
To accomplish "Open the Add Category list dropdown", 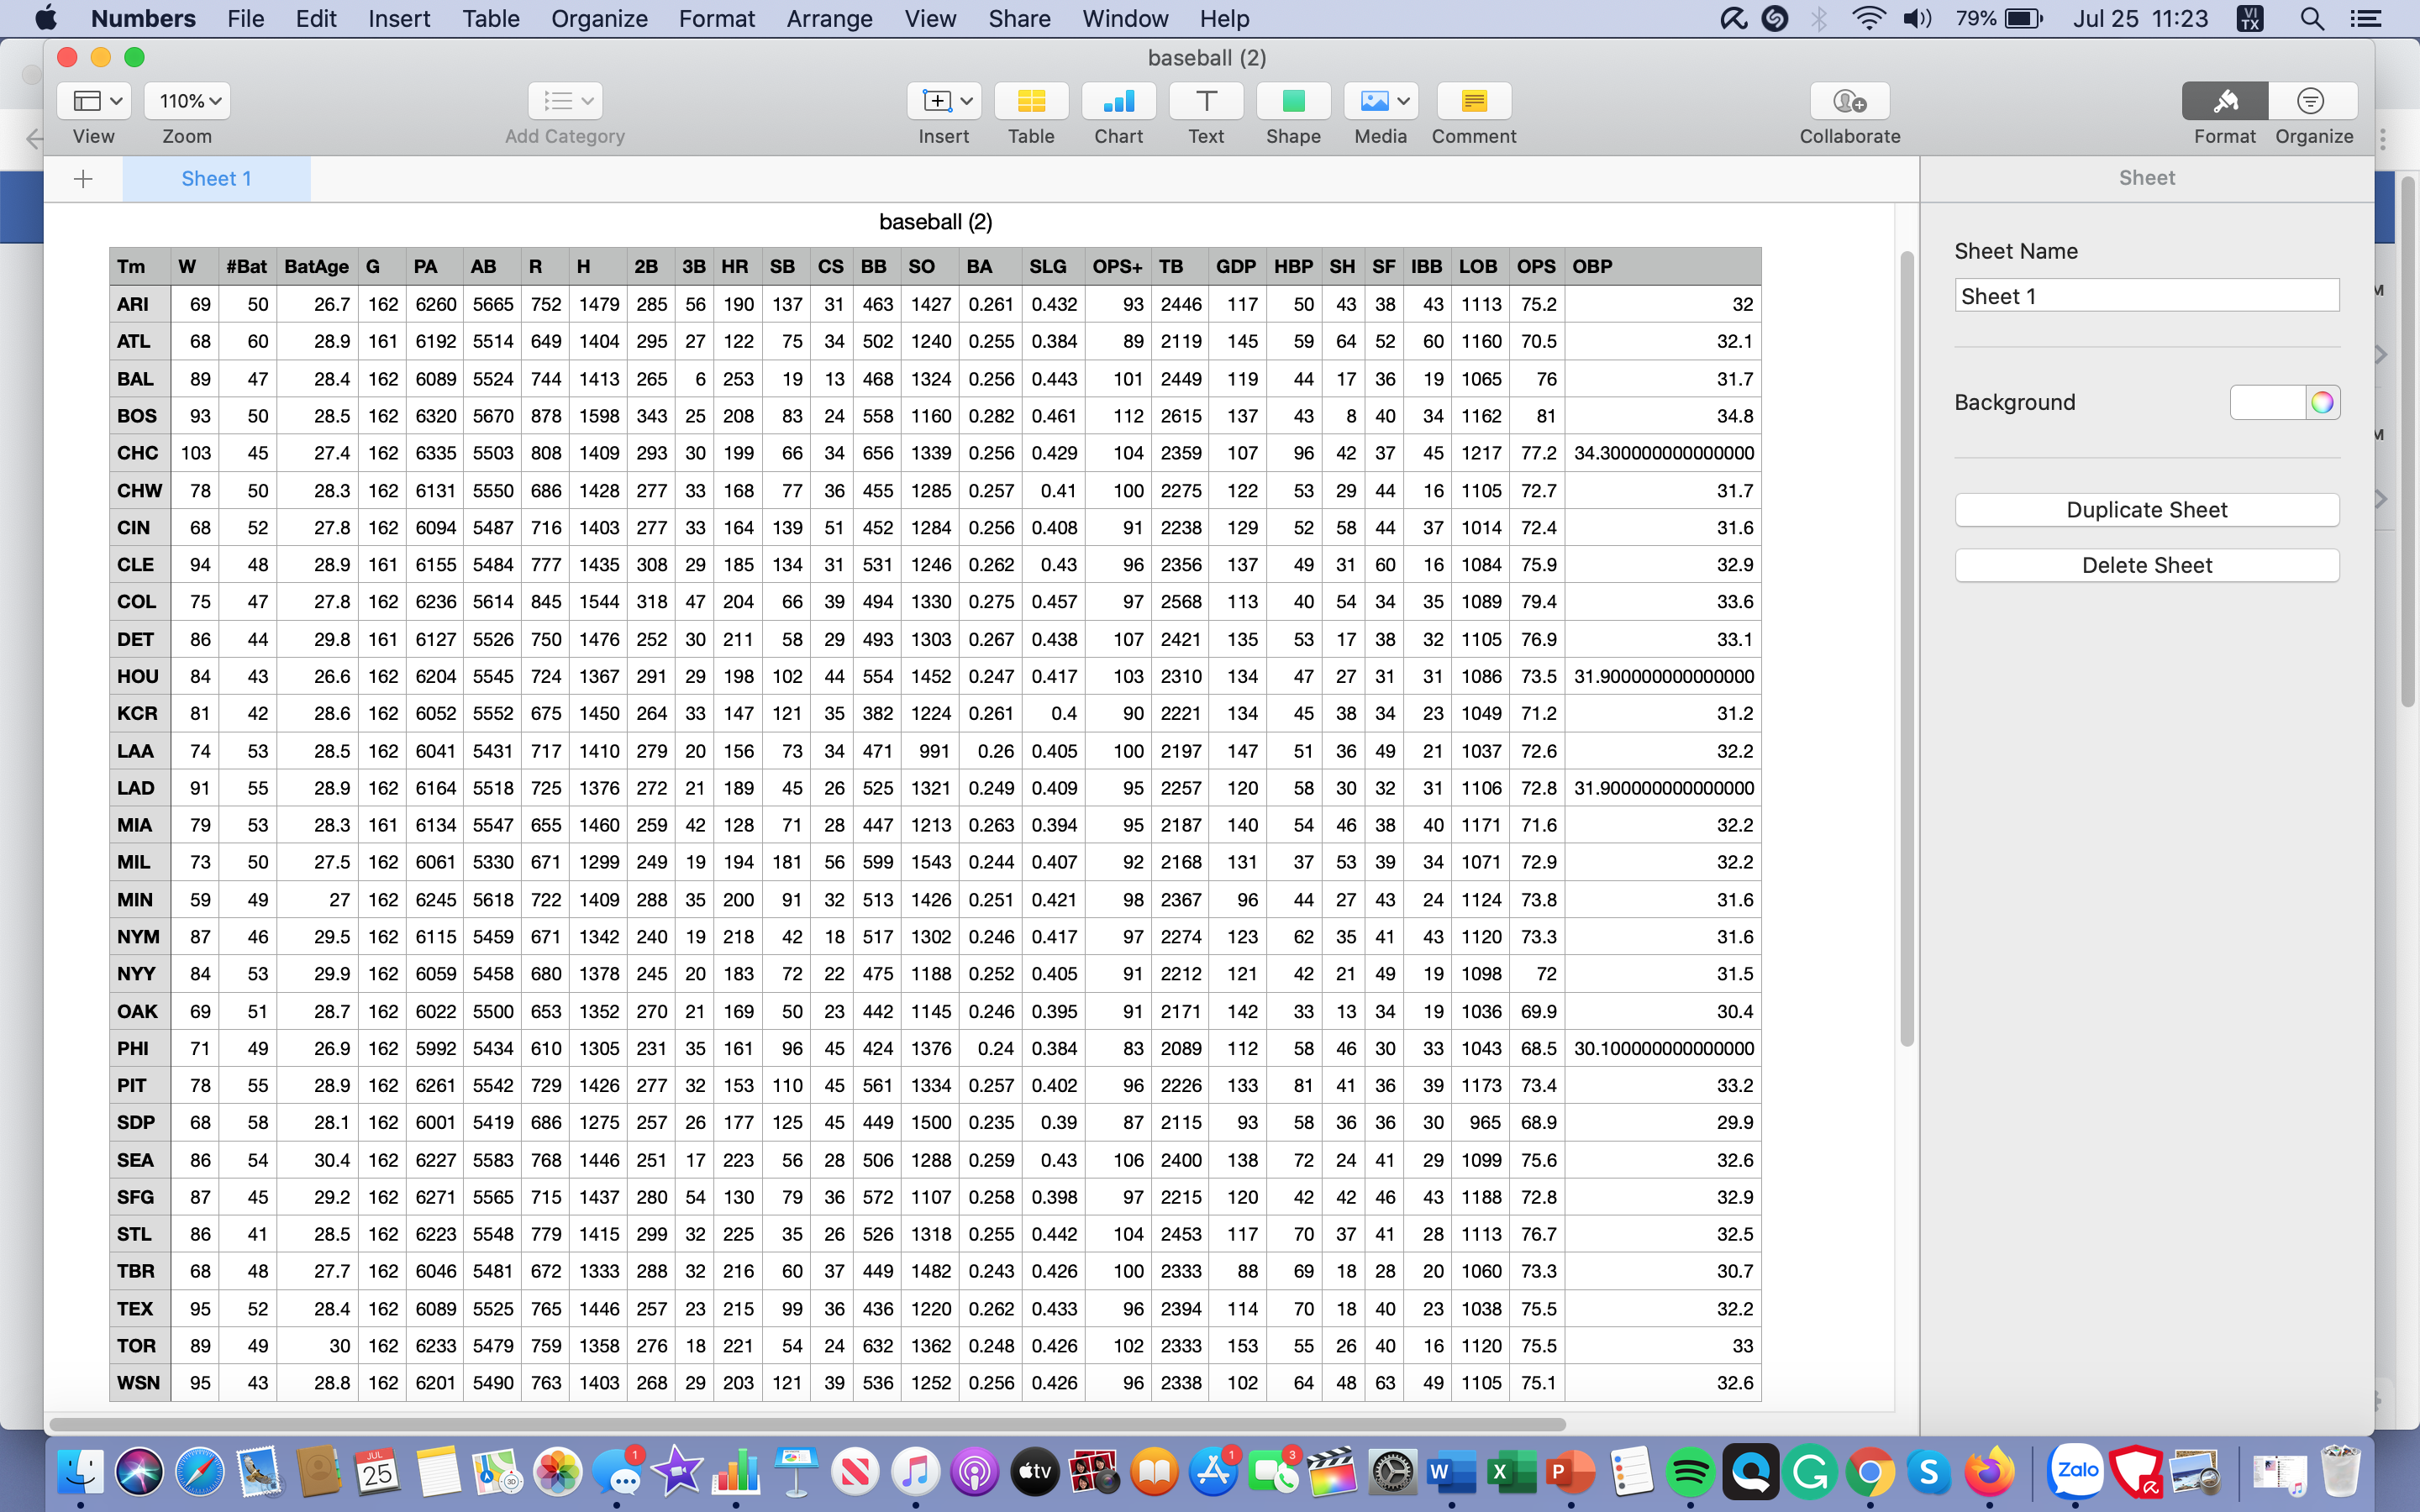I will (x=563, y=100).
